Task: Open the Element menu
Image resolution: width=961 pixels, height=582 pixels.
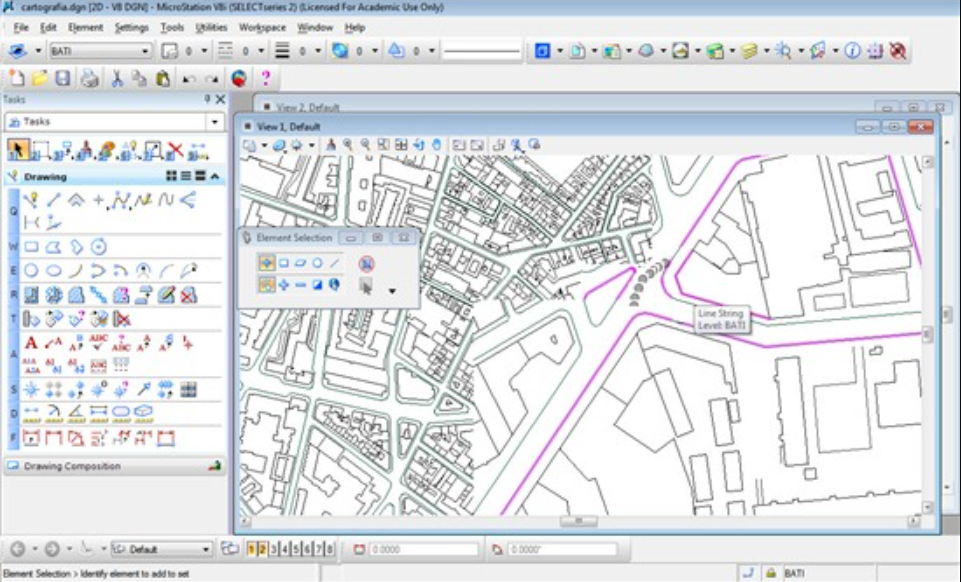Action: [x=85, y=27]
